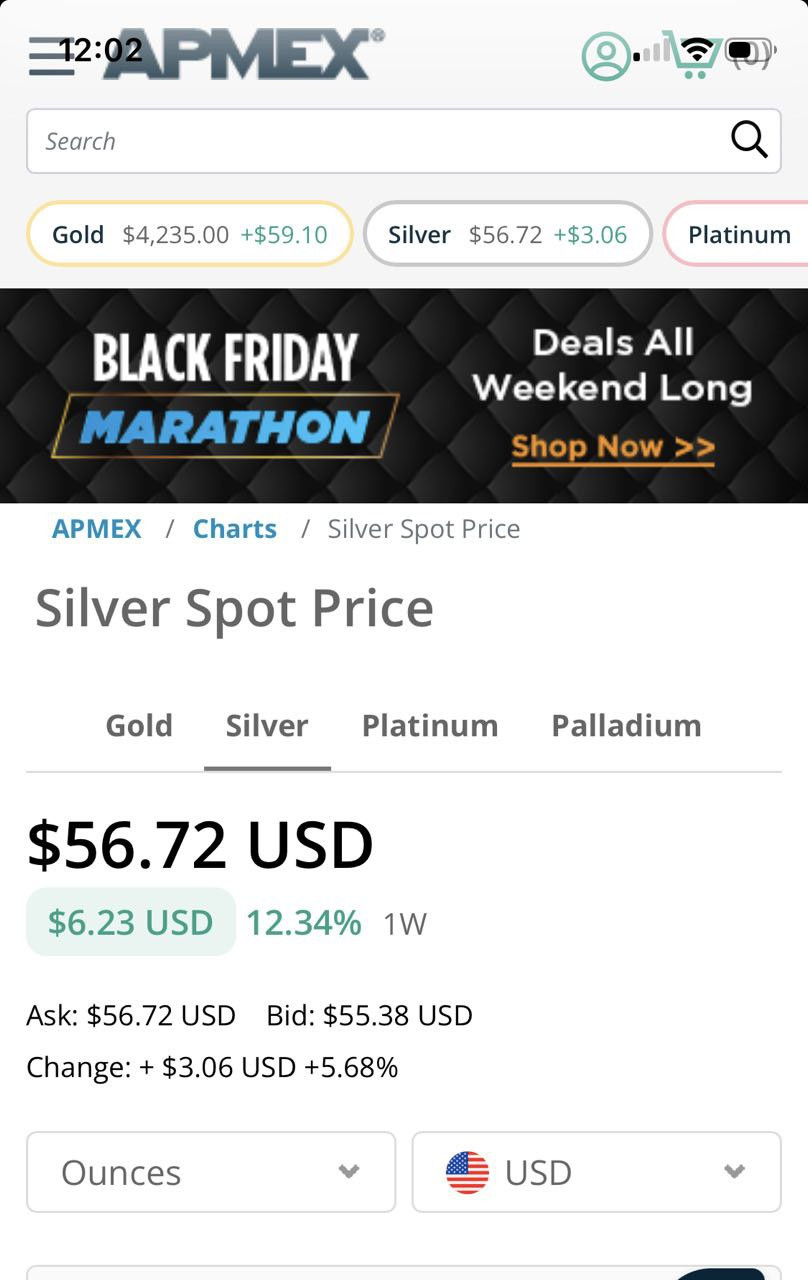Open the Charts breadcrumb link
The width and height of the screenshot is (808, 1280).
234,528
